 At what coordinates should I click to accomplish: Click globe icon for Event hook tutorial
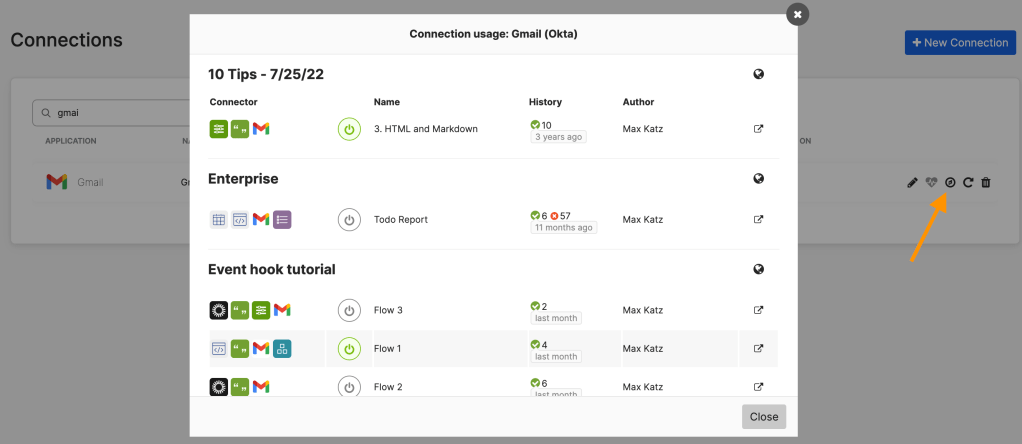(x=758, y=269)
